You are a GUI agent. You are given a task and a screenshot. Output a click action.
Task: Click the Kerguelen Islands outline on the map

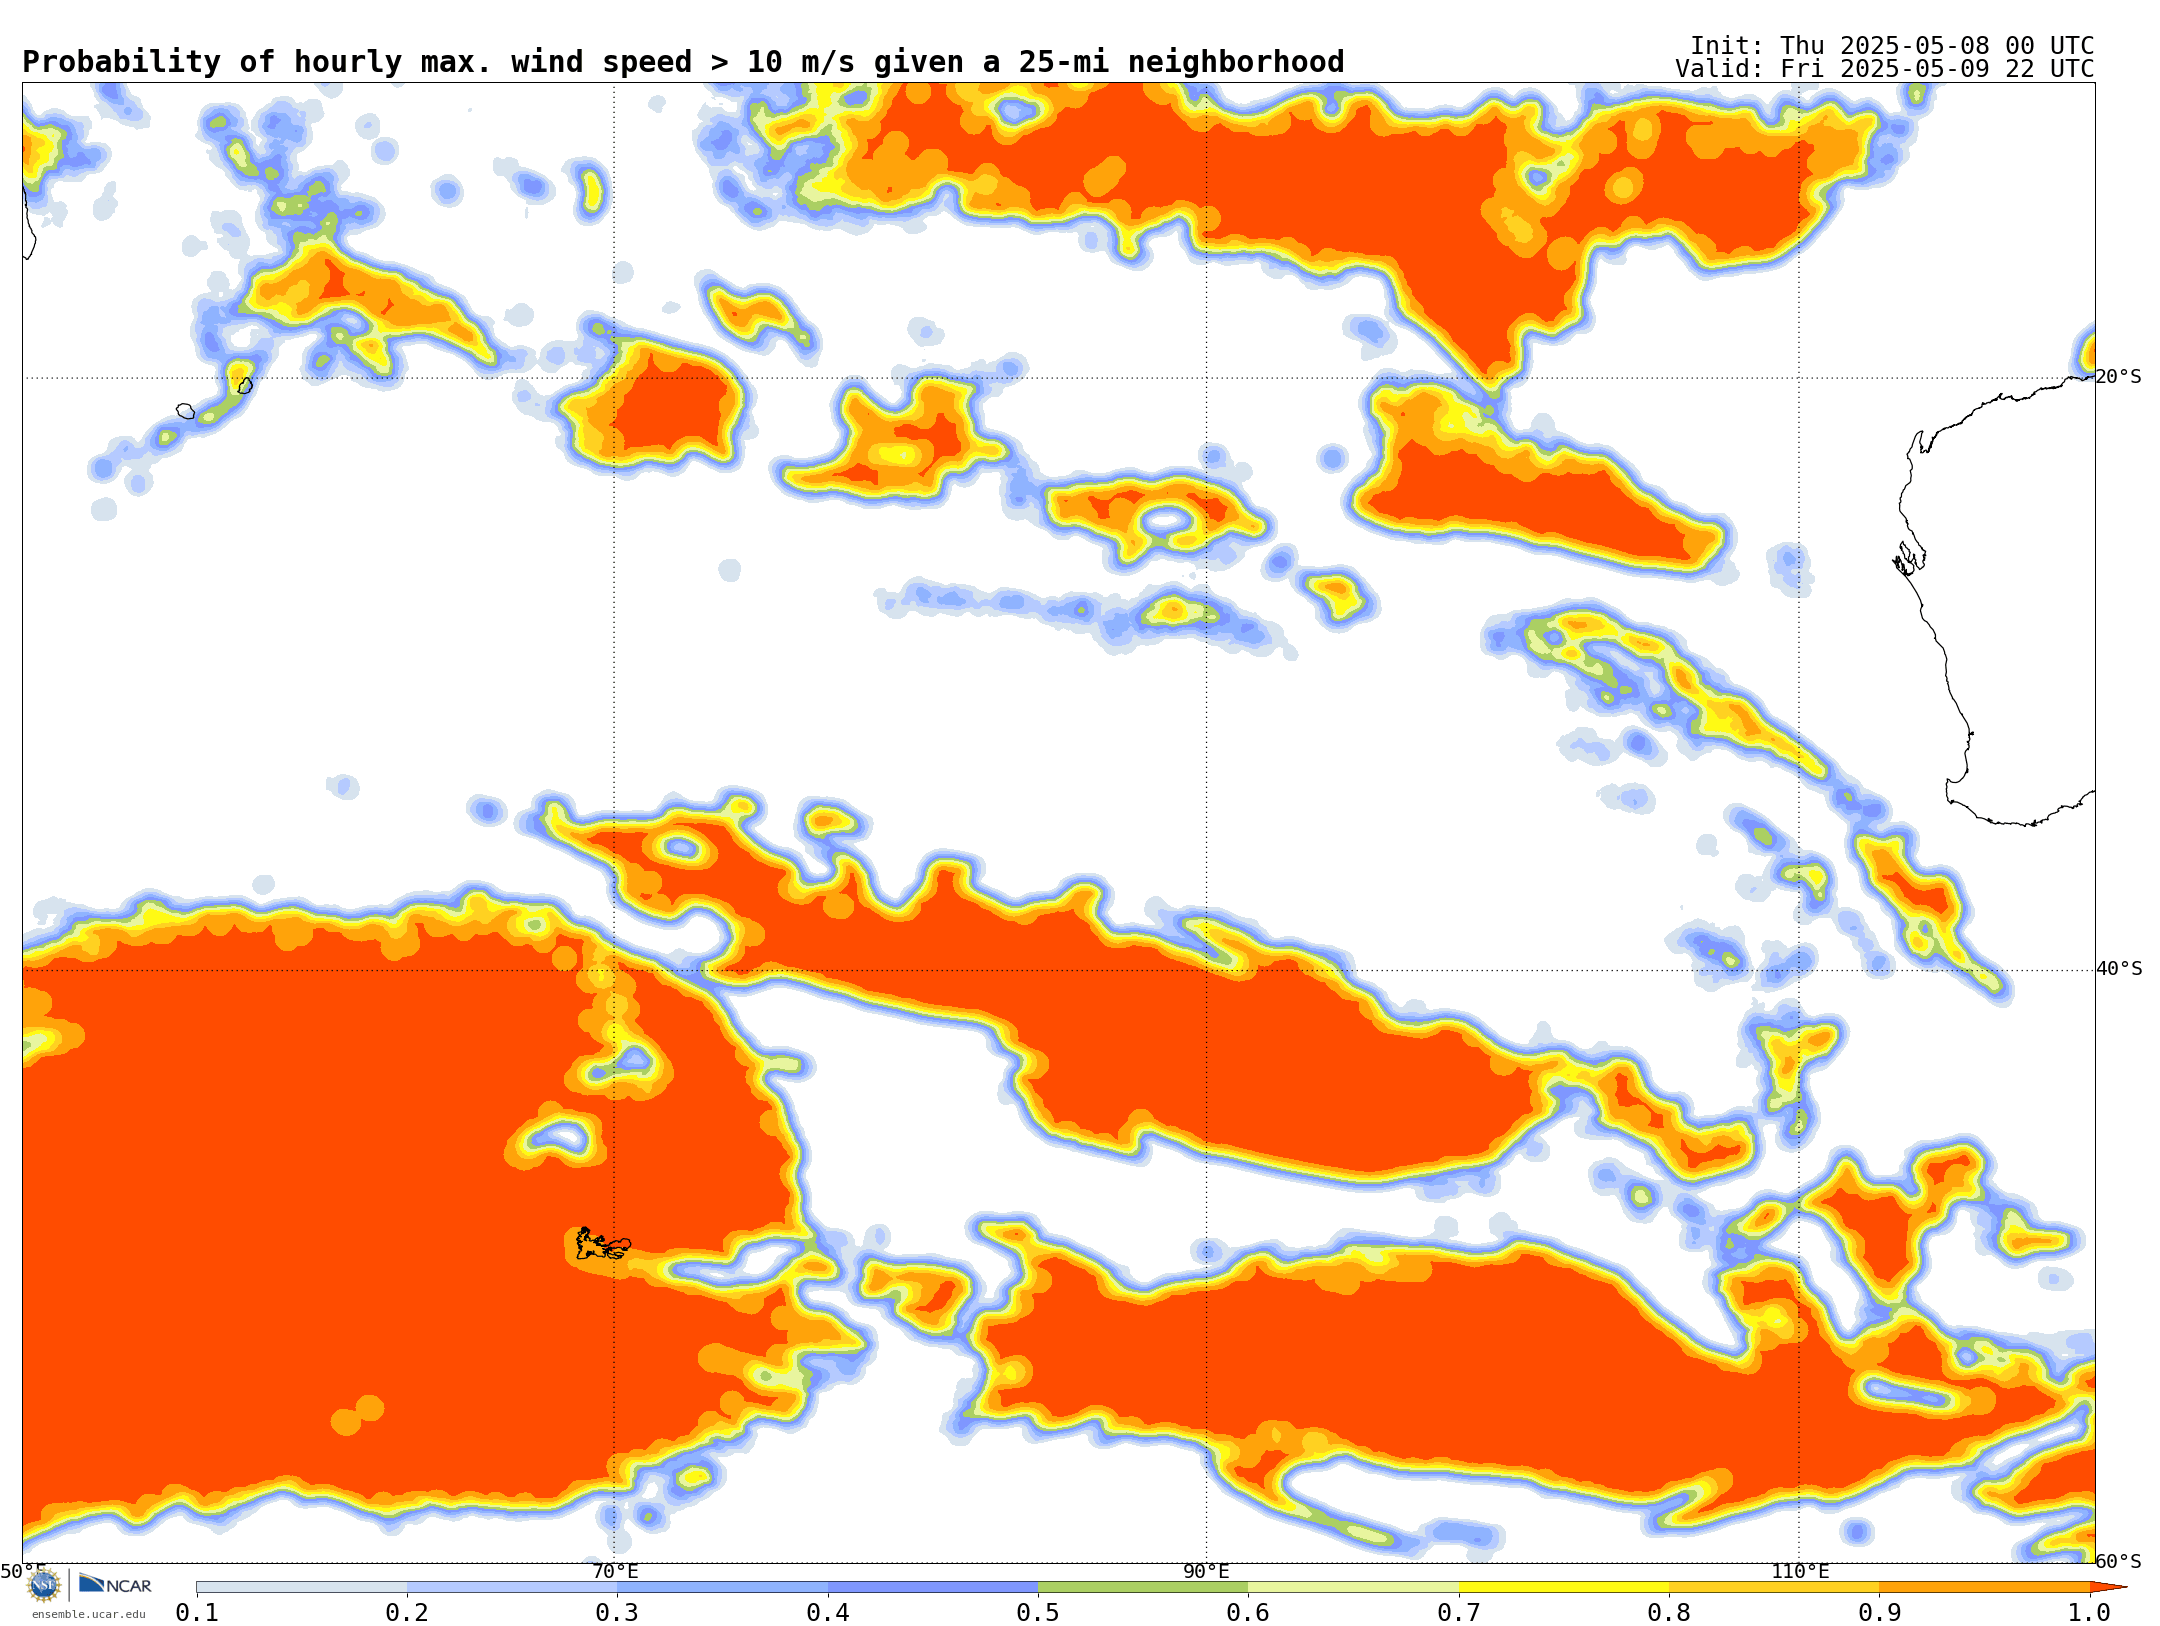tap(603, 1244)
